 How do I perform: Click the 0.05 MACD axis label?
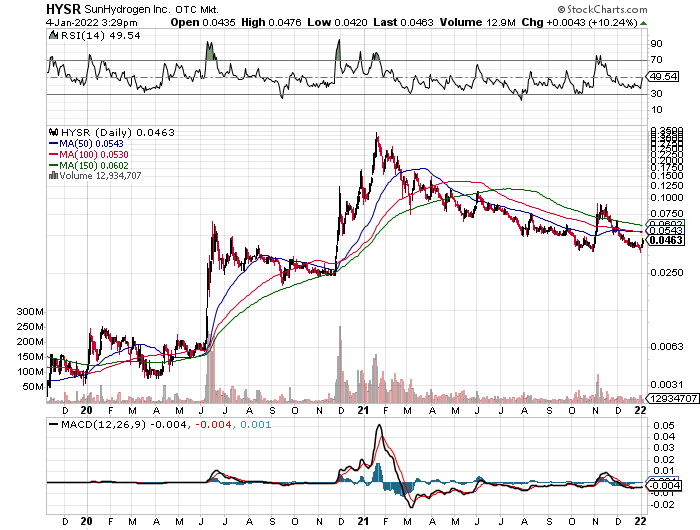pos(664,426)
